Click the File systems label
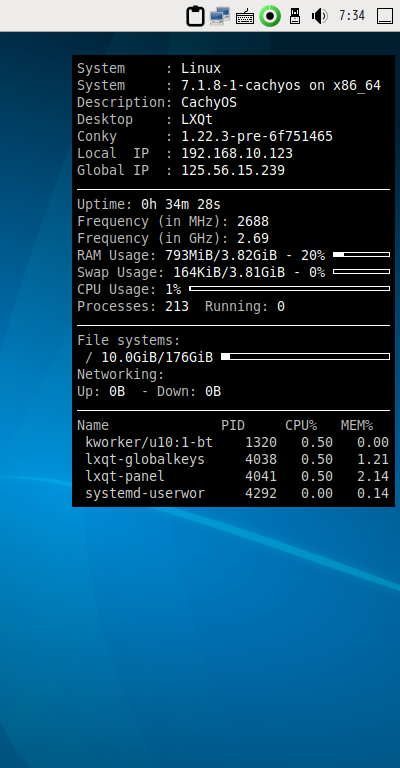Image resolution: width=400 pixels, height=768 pixels. 129,340
